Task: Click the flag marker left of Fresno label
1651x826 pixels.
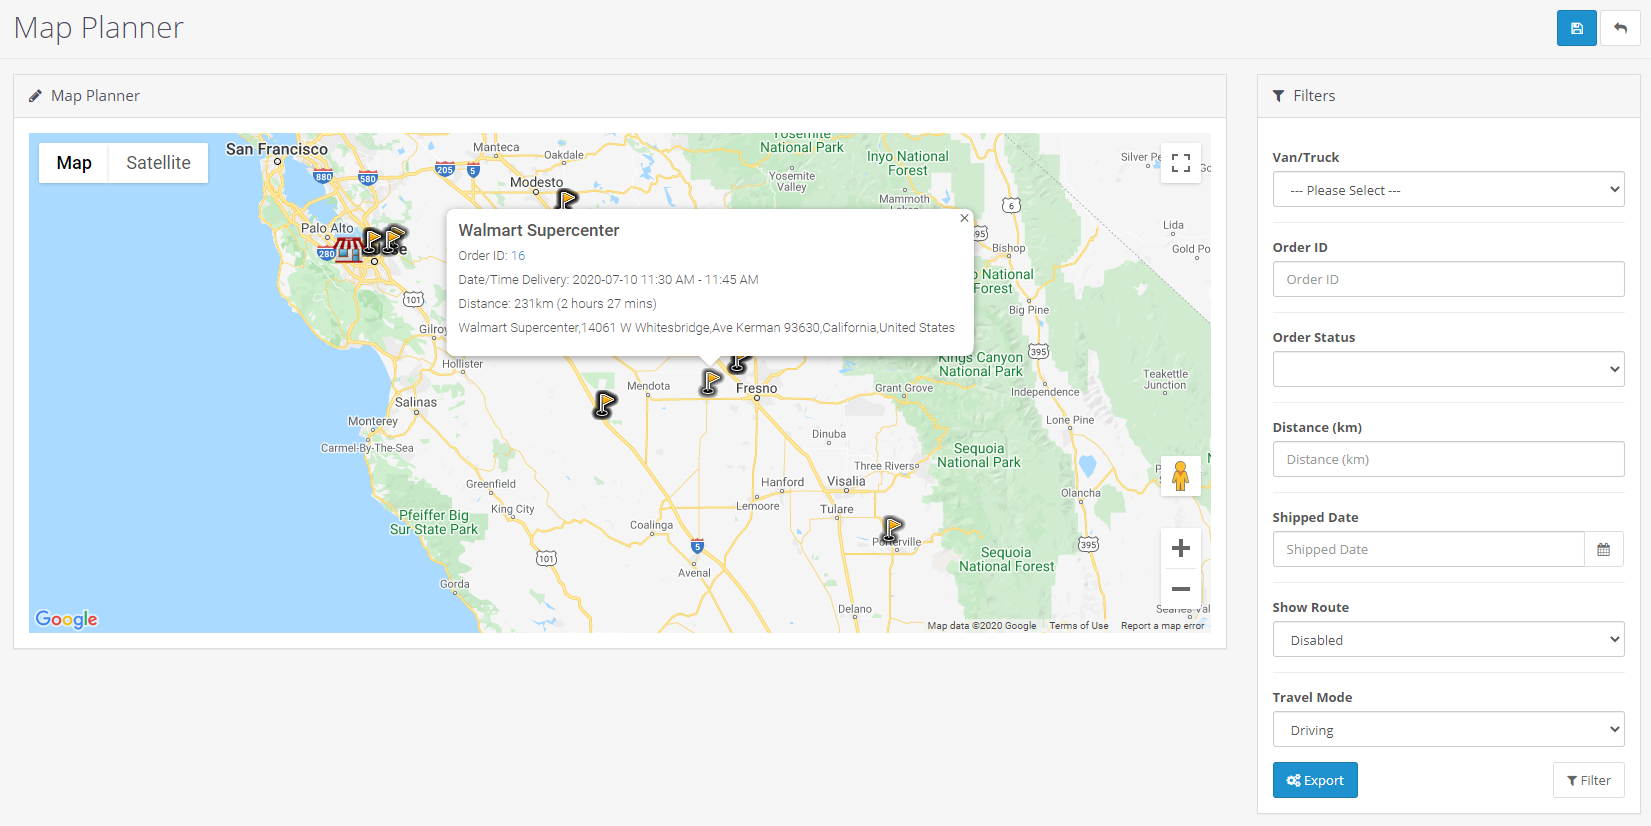Action: pyautogui.click(x=710, y=382)
